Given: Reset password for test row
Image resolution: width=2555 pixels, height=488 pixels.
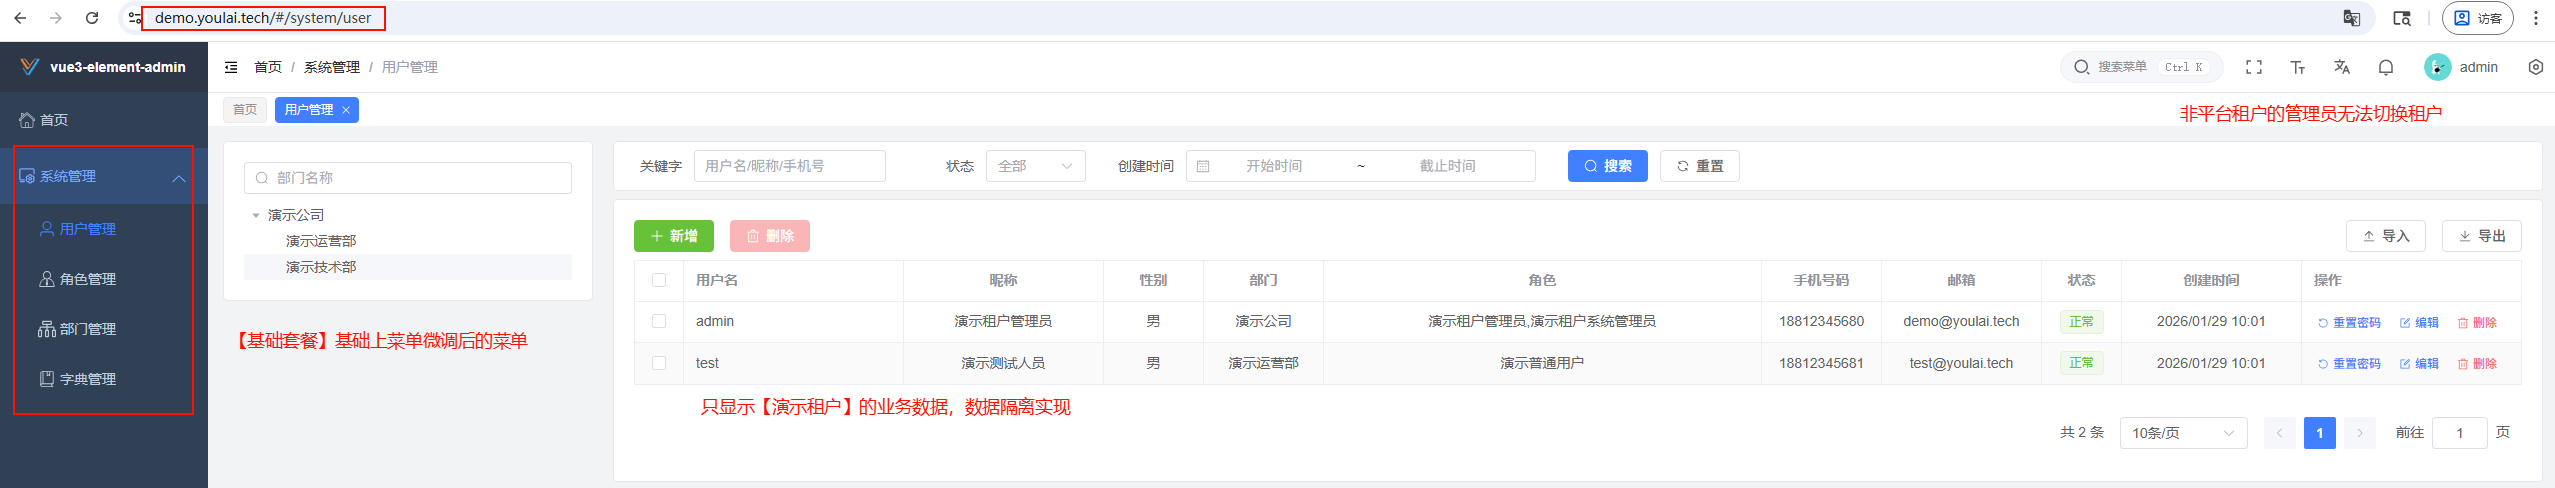Looking at the screenshot, I should point(2349,364).
